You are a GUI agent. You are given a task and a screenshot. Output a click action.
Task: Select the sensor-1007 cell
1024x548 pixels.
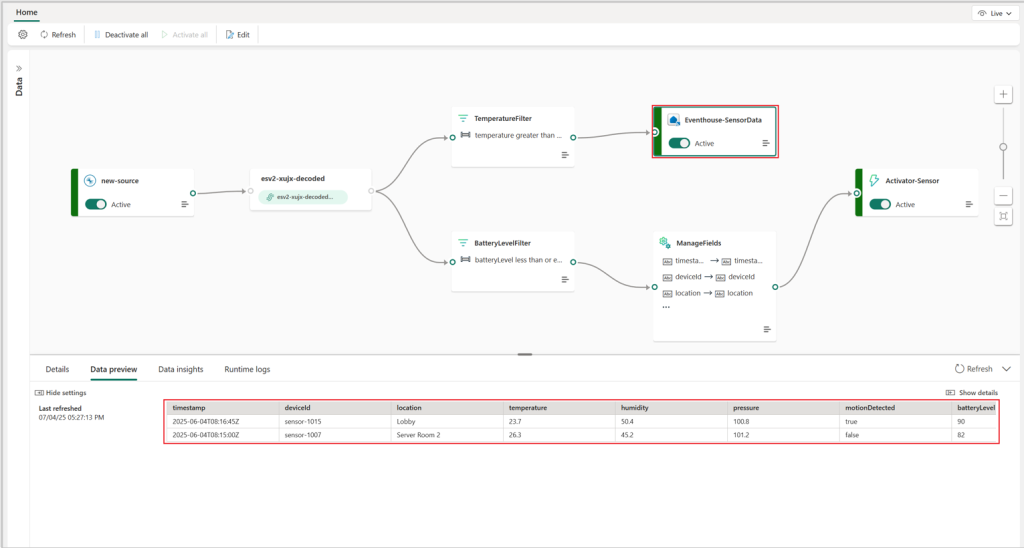pyautogui.click(x=335, y=435)
